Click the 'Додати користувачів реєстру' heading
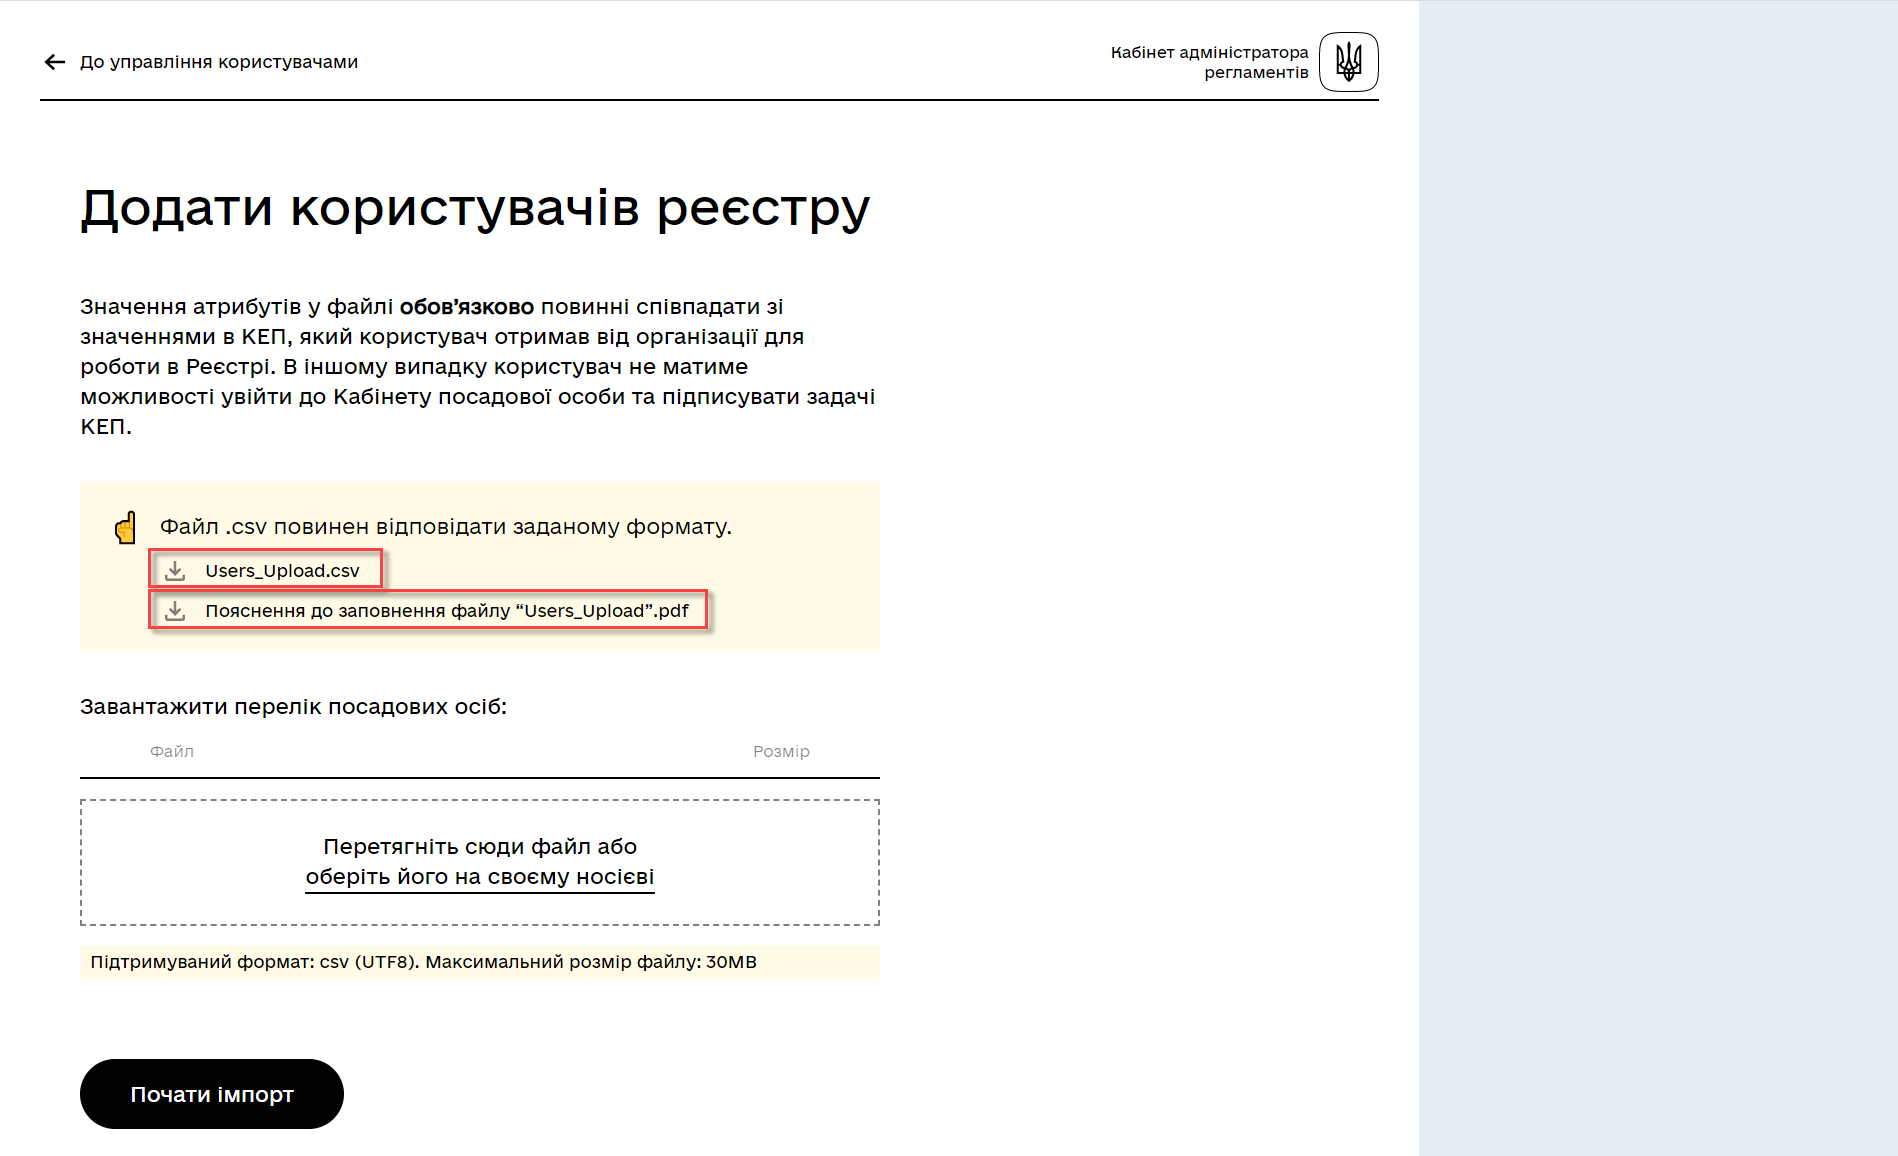The image size is (1898, 1156). click(x=475, y=209)
